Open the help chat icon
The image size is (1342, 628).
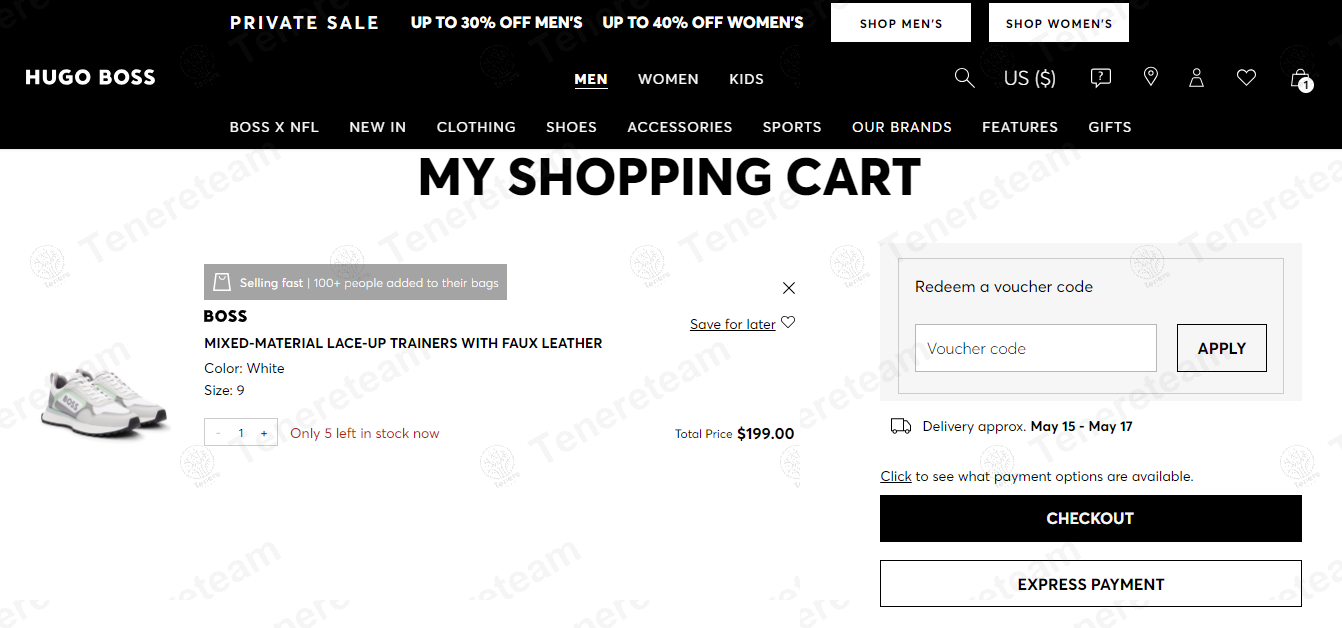[1100, 78]
